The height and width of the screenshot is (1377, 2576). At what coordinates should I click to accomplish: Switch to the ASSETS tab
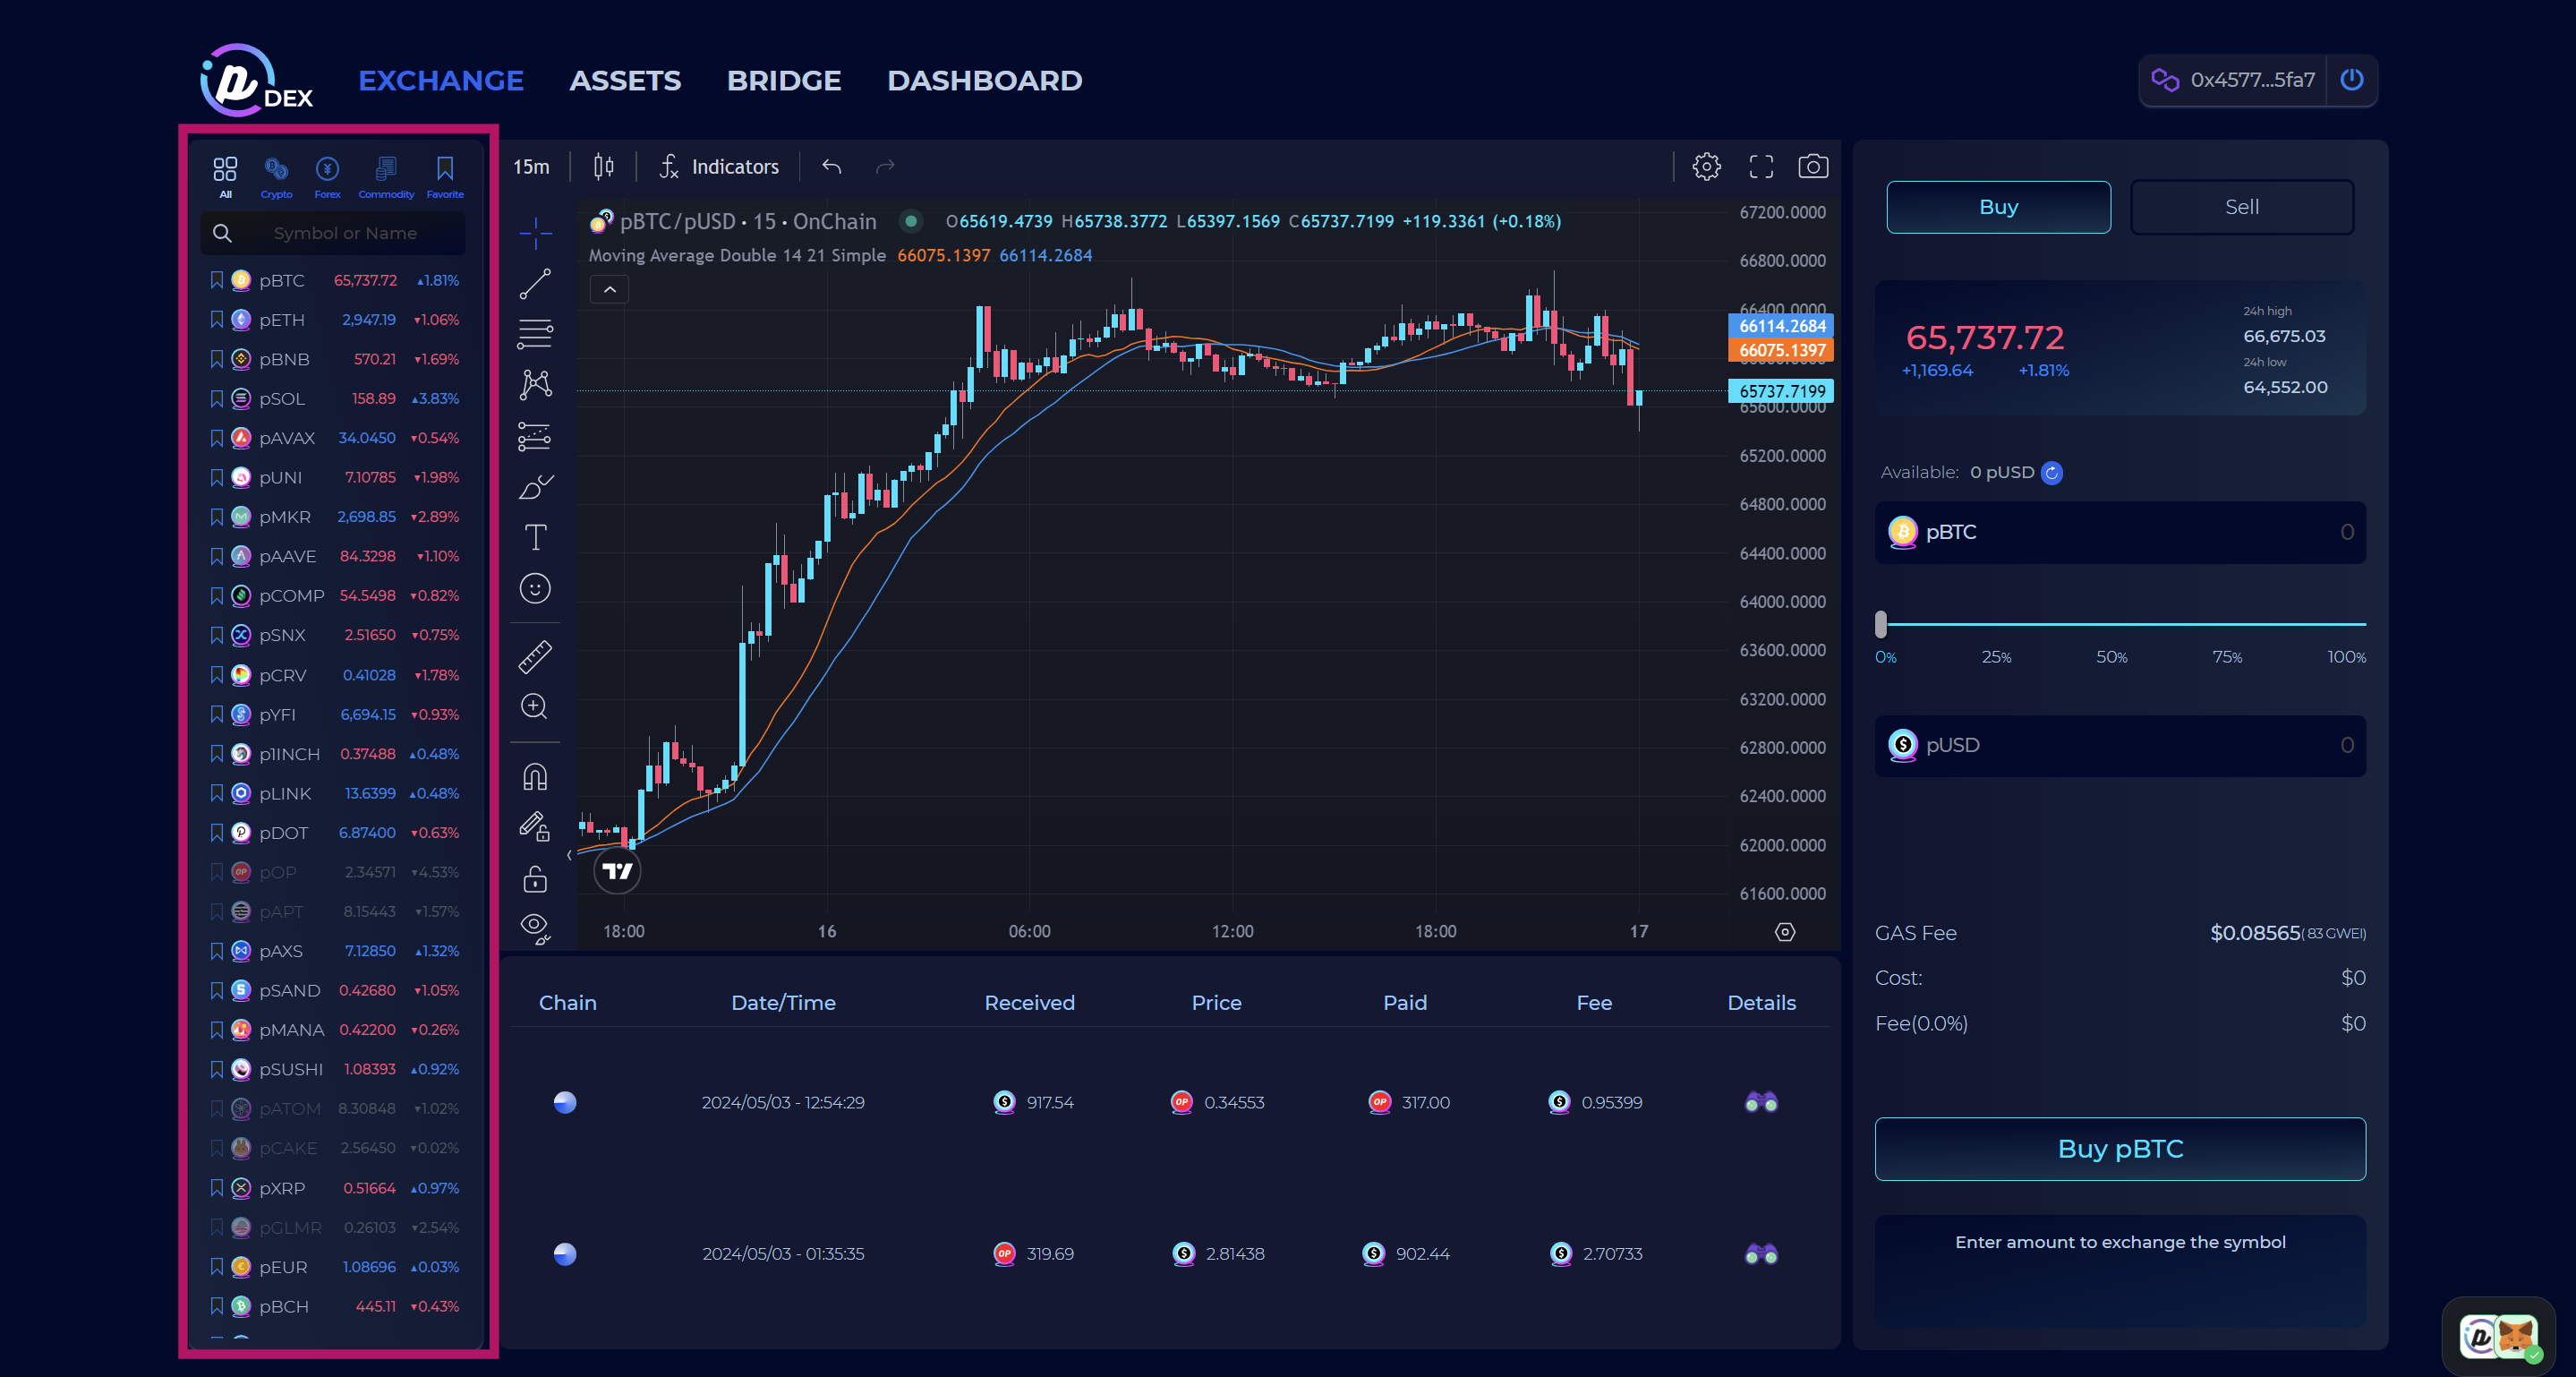(625, 80)
